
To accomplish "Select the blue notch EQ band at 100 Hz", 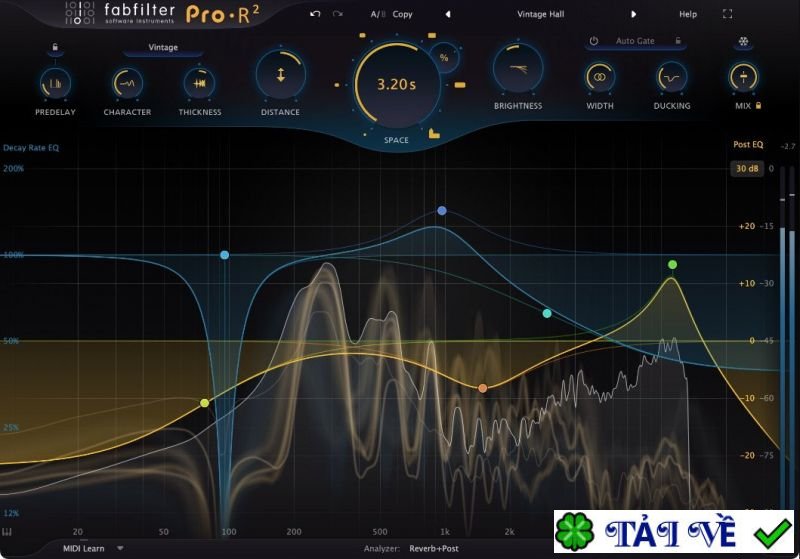I will tap(224, 255).
